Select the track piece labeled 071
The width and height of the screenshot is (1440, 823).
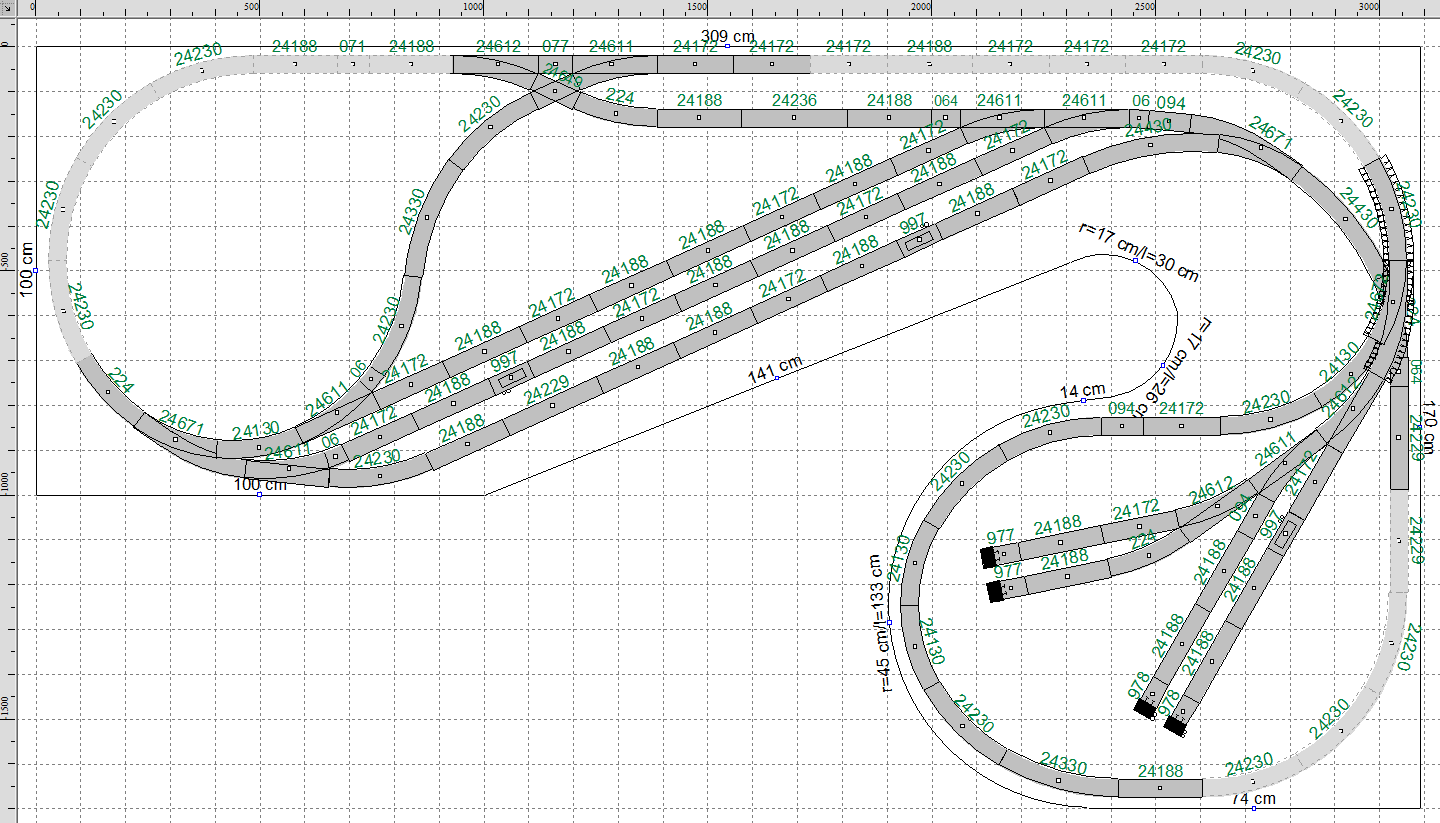pyautogui.click(x=353, y=65)
